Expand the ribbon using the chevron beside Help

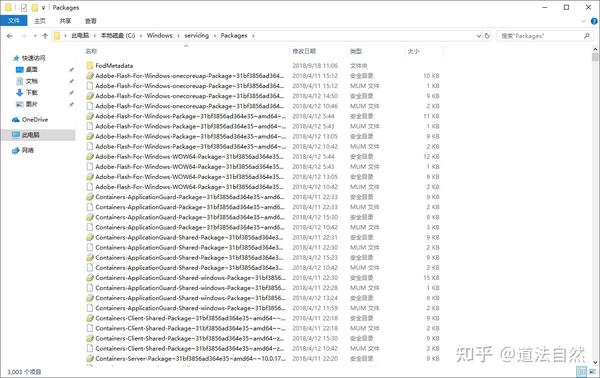pos(584,21)
